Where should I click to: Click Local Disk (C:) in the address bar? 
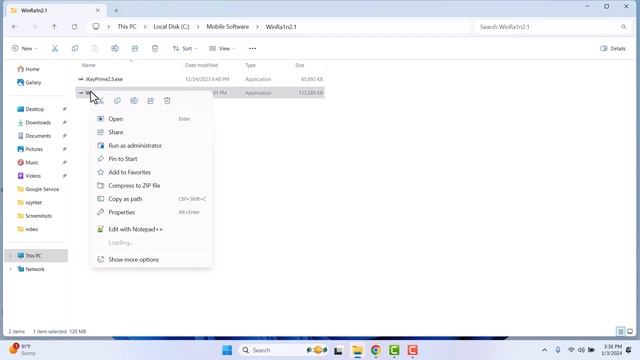pos(171,27)
